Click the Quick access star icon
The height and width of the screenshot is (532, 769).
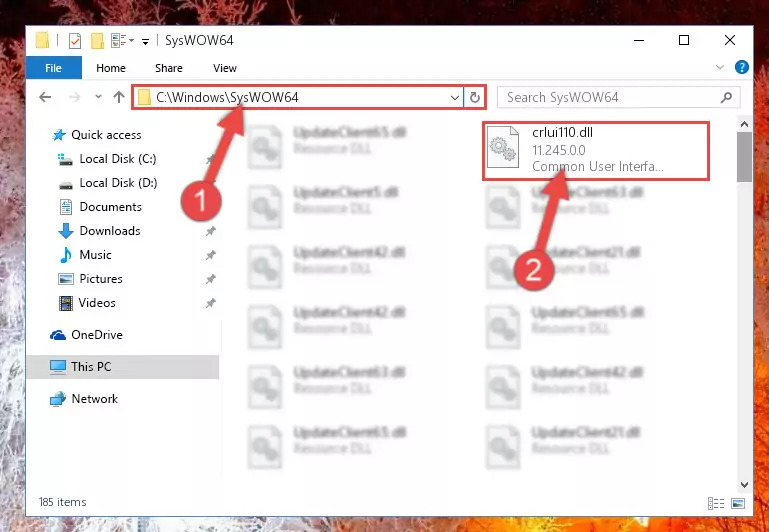tap(59, 135)
